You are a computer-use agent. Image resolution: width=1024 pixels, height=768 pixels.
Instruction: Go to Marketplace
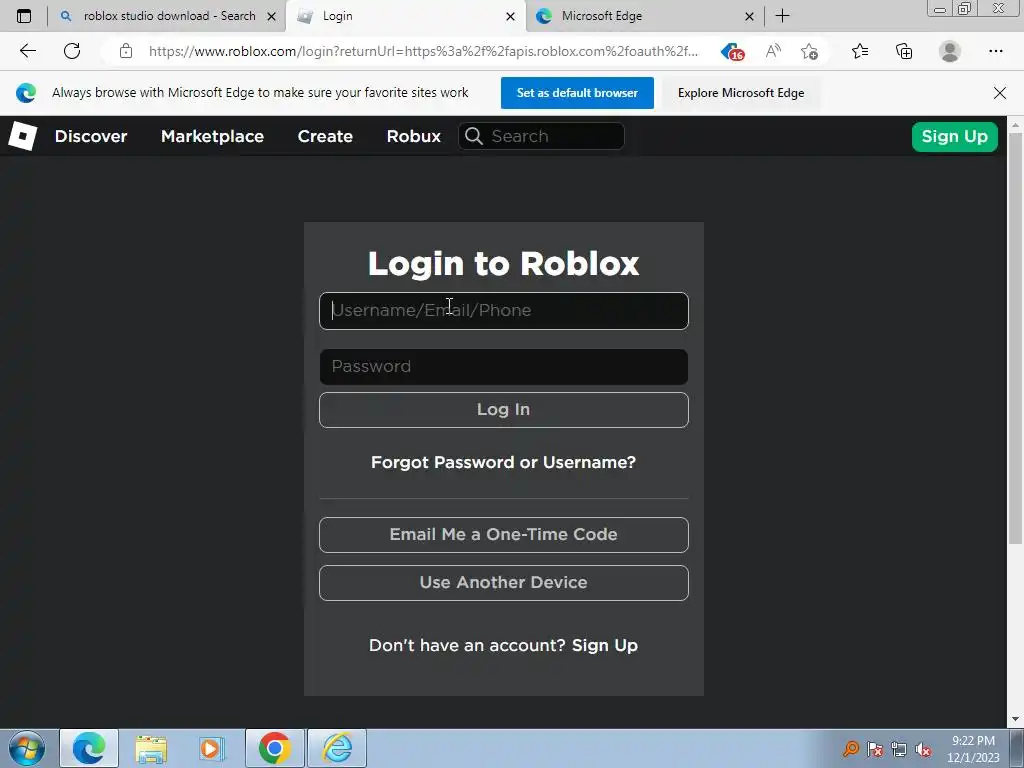pos(212,136)
